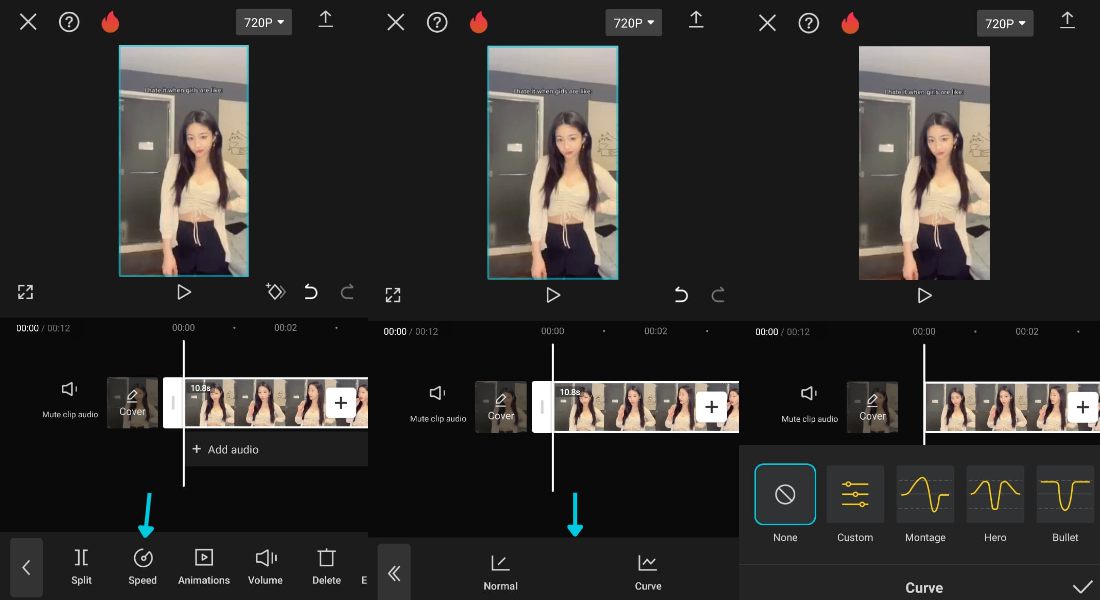Open help in the left screen

point(69,22)
